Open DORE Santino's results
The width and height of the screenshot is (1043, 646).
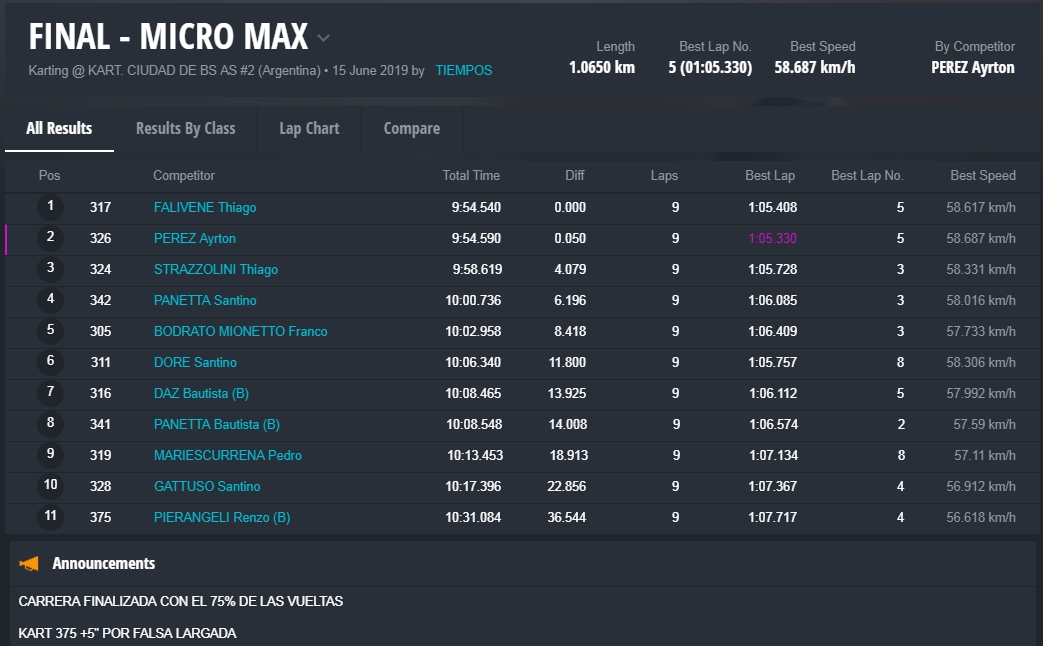tap(195, 363)
